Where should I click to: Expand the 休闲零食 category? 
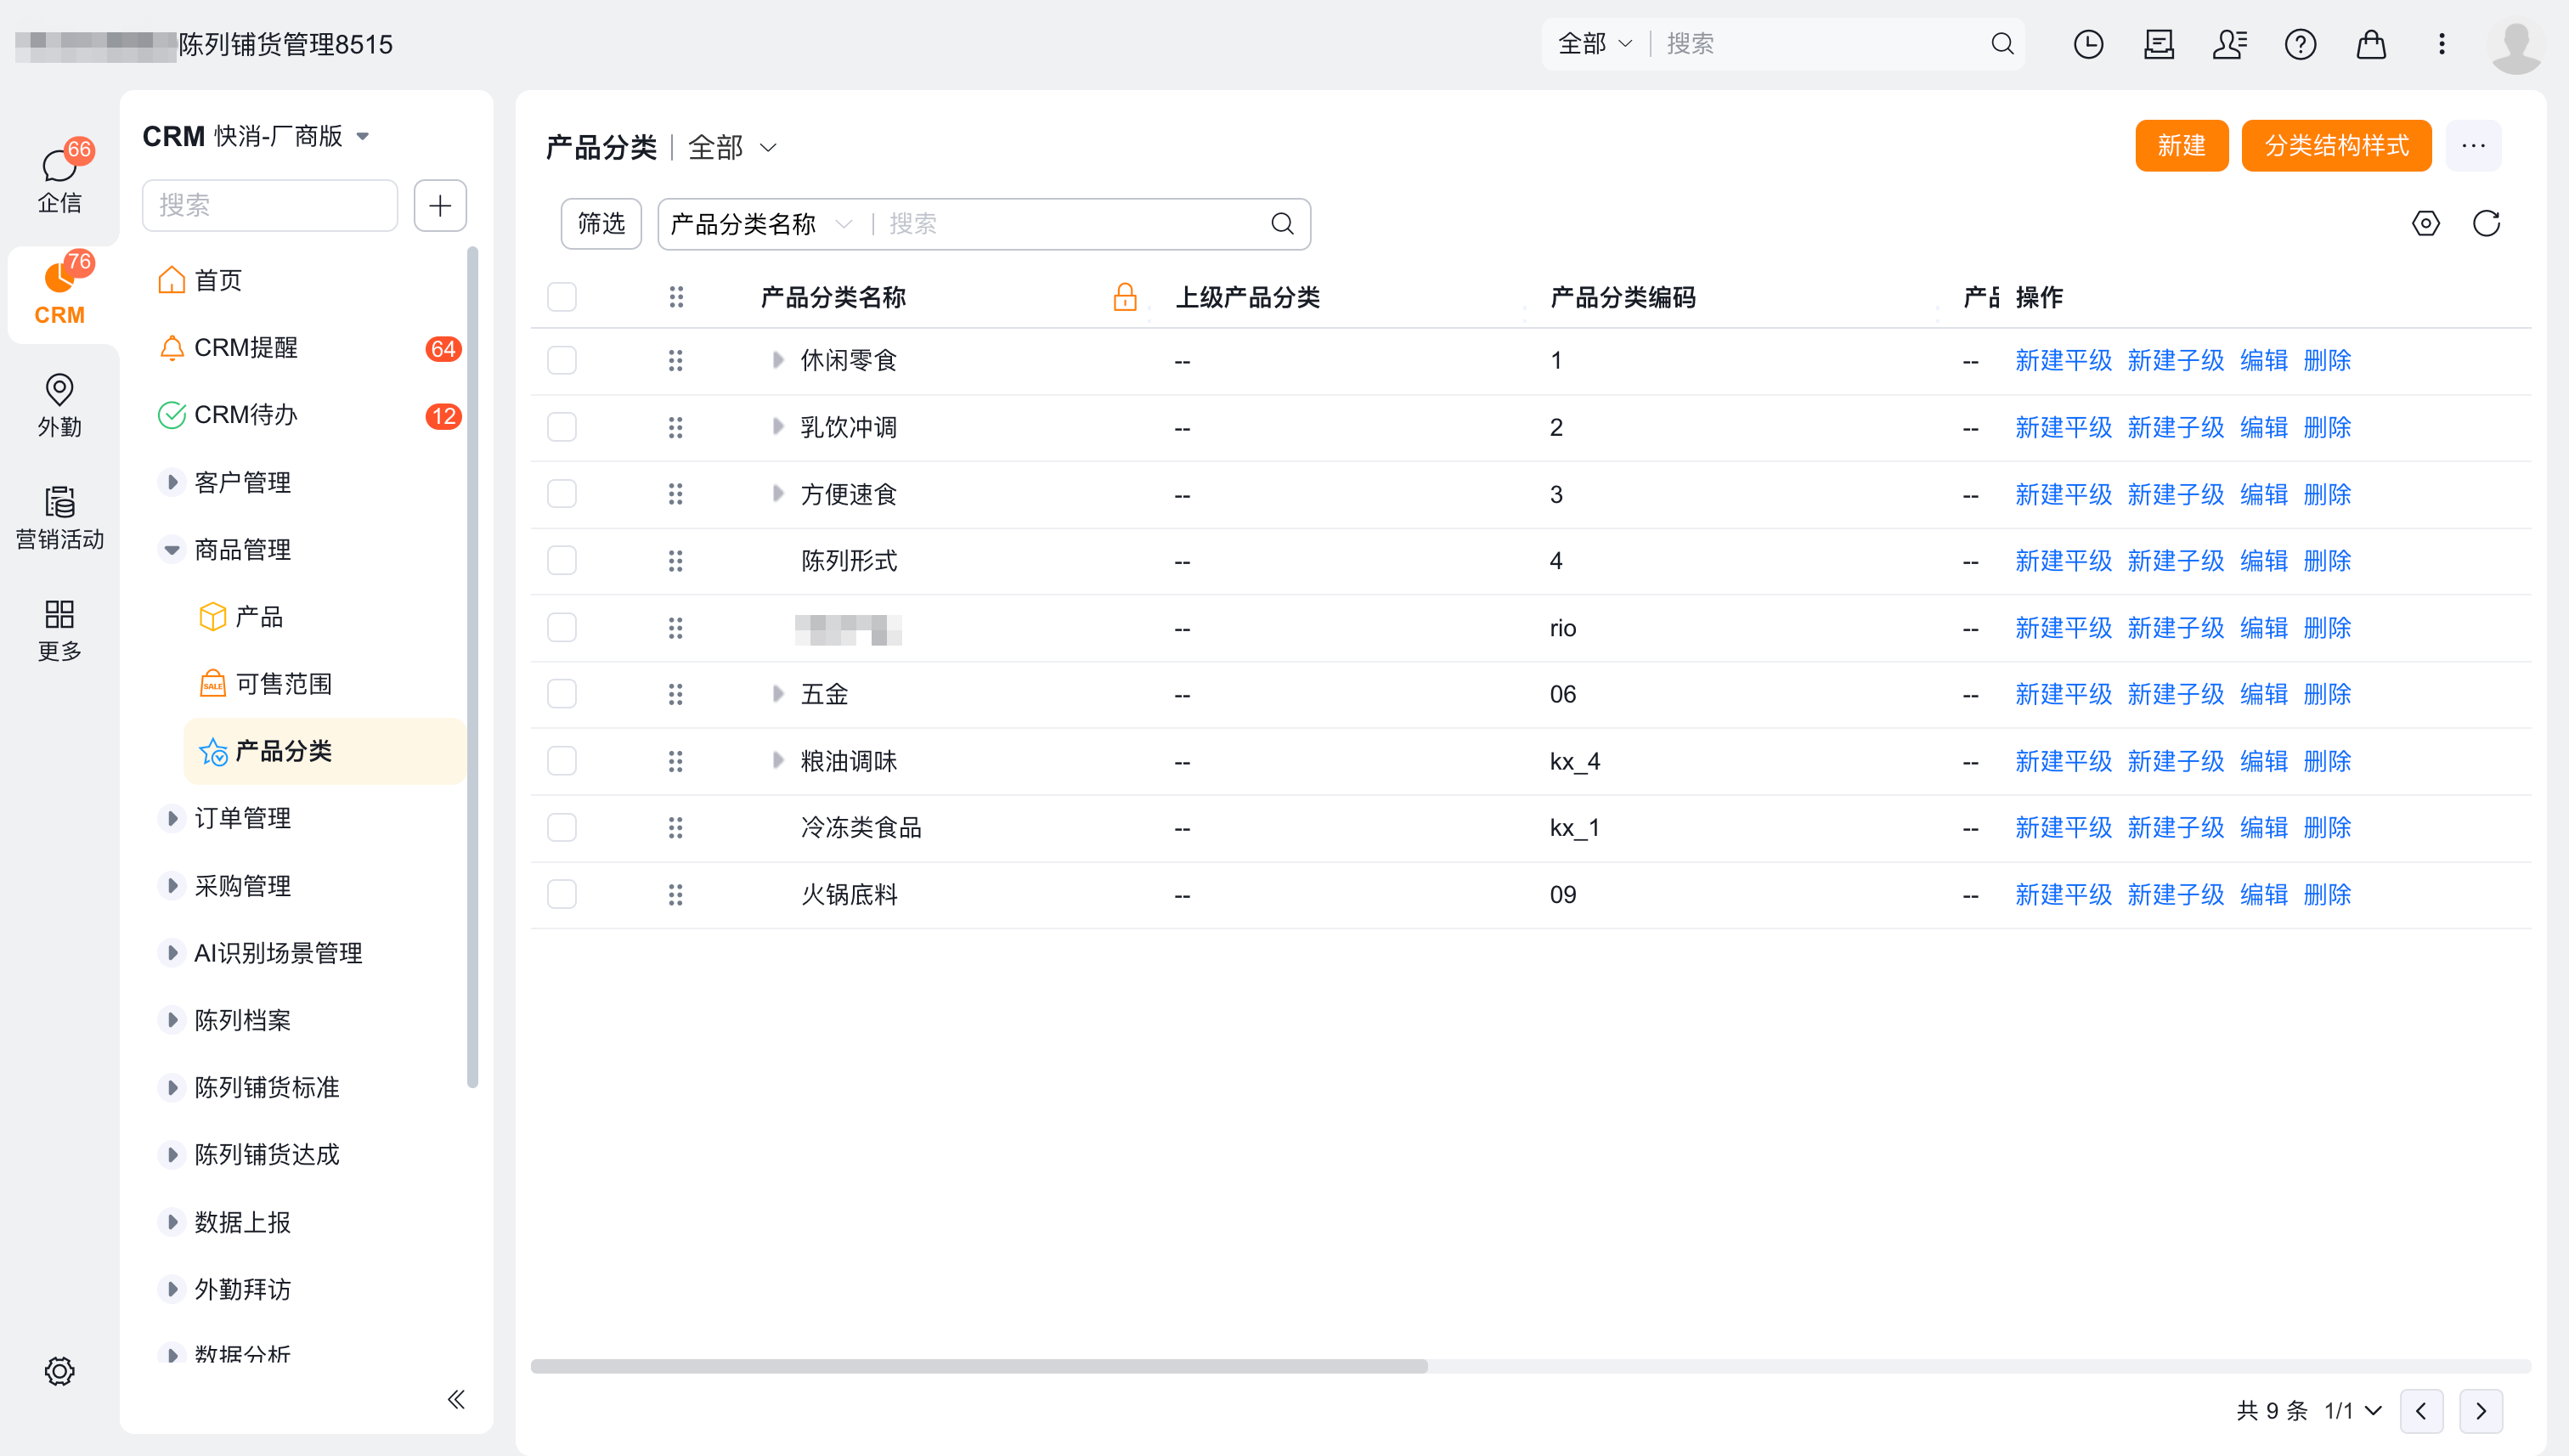point(778,360)
